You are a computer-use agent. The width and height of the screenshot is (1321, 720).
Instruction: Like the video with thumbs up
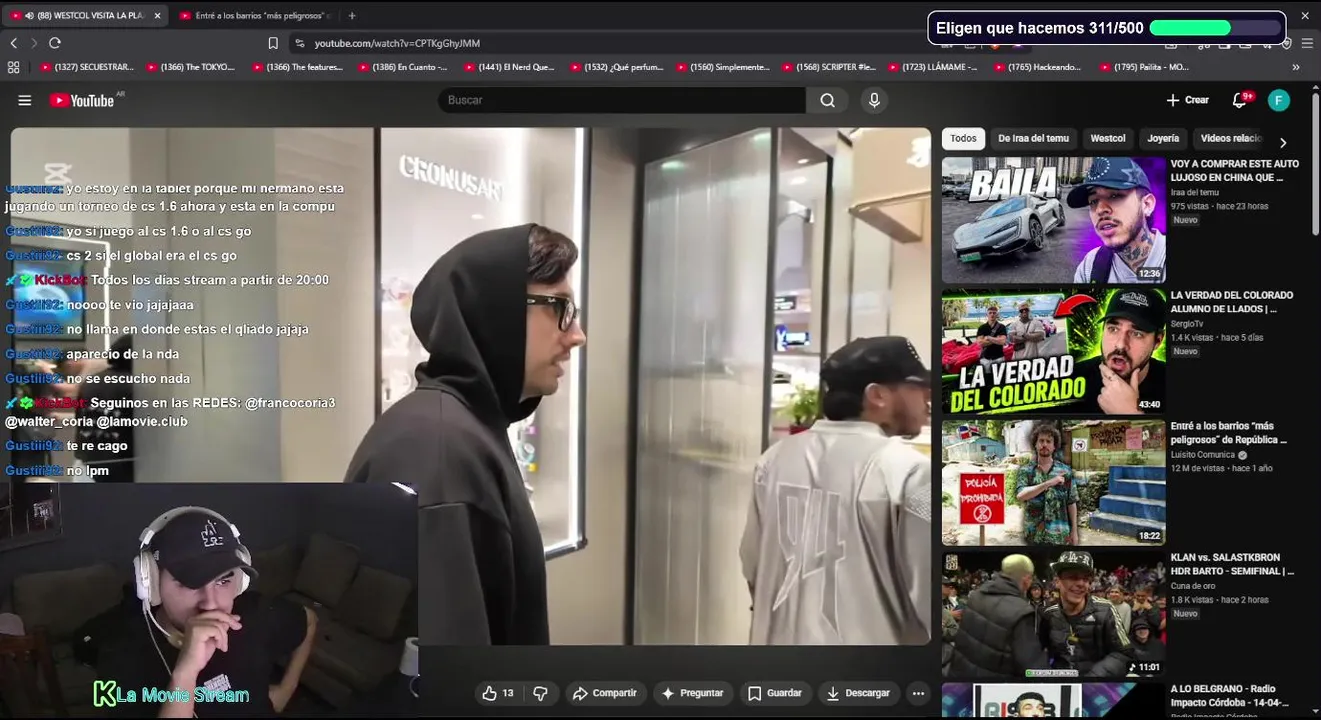pyautogui.click(x=498, y=693)
